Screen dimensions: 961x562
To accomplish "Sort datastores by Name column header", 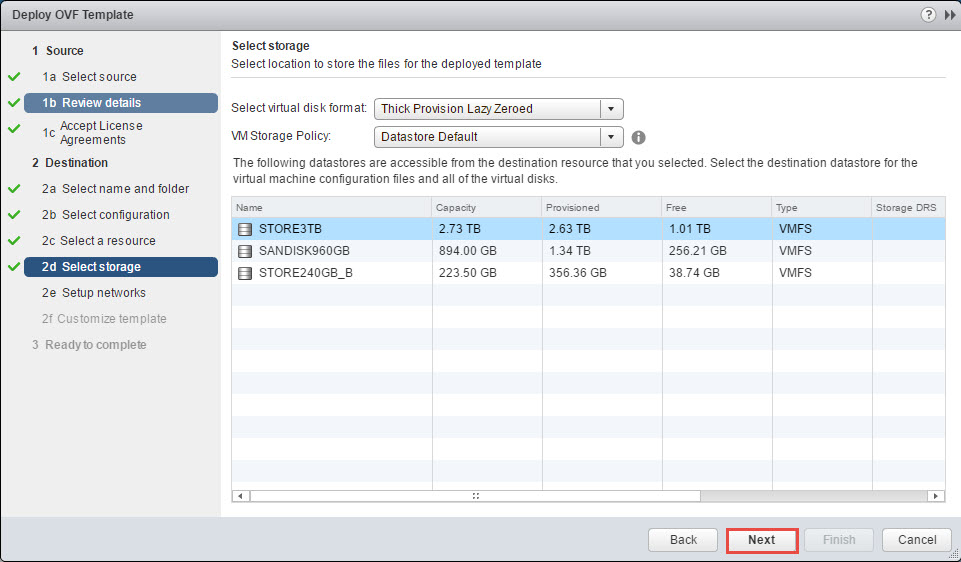I will tap(332, 207).
